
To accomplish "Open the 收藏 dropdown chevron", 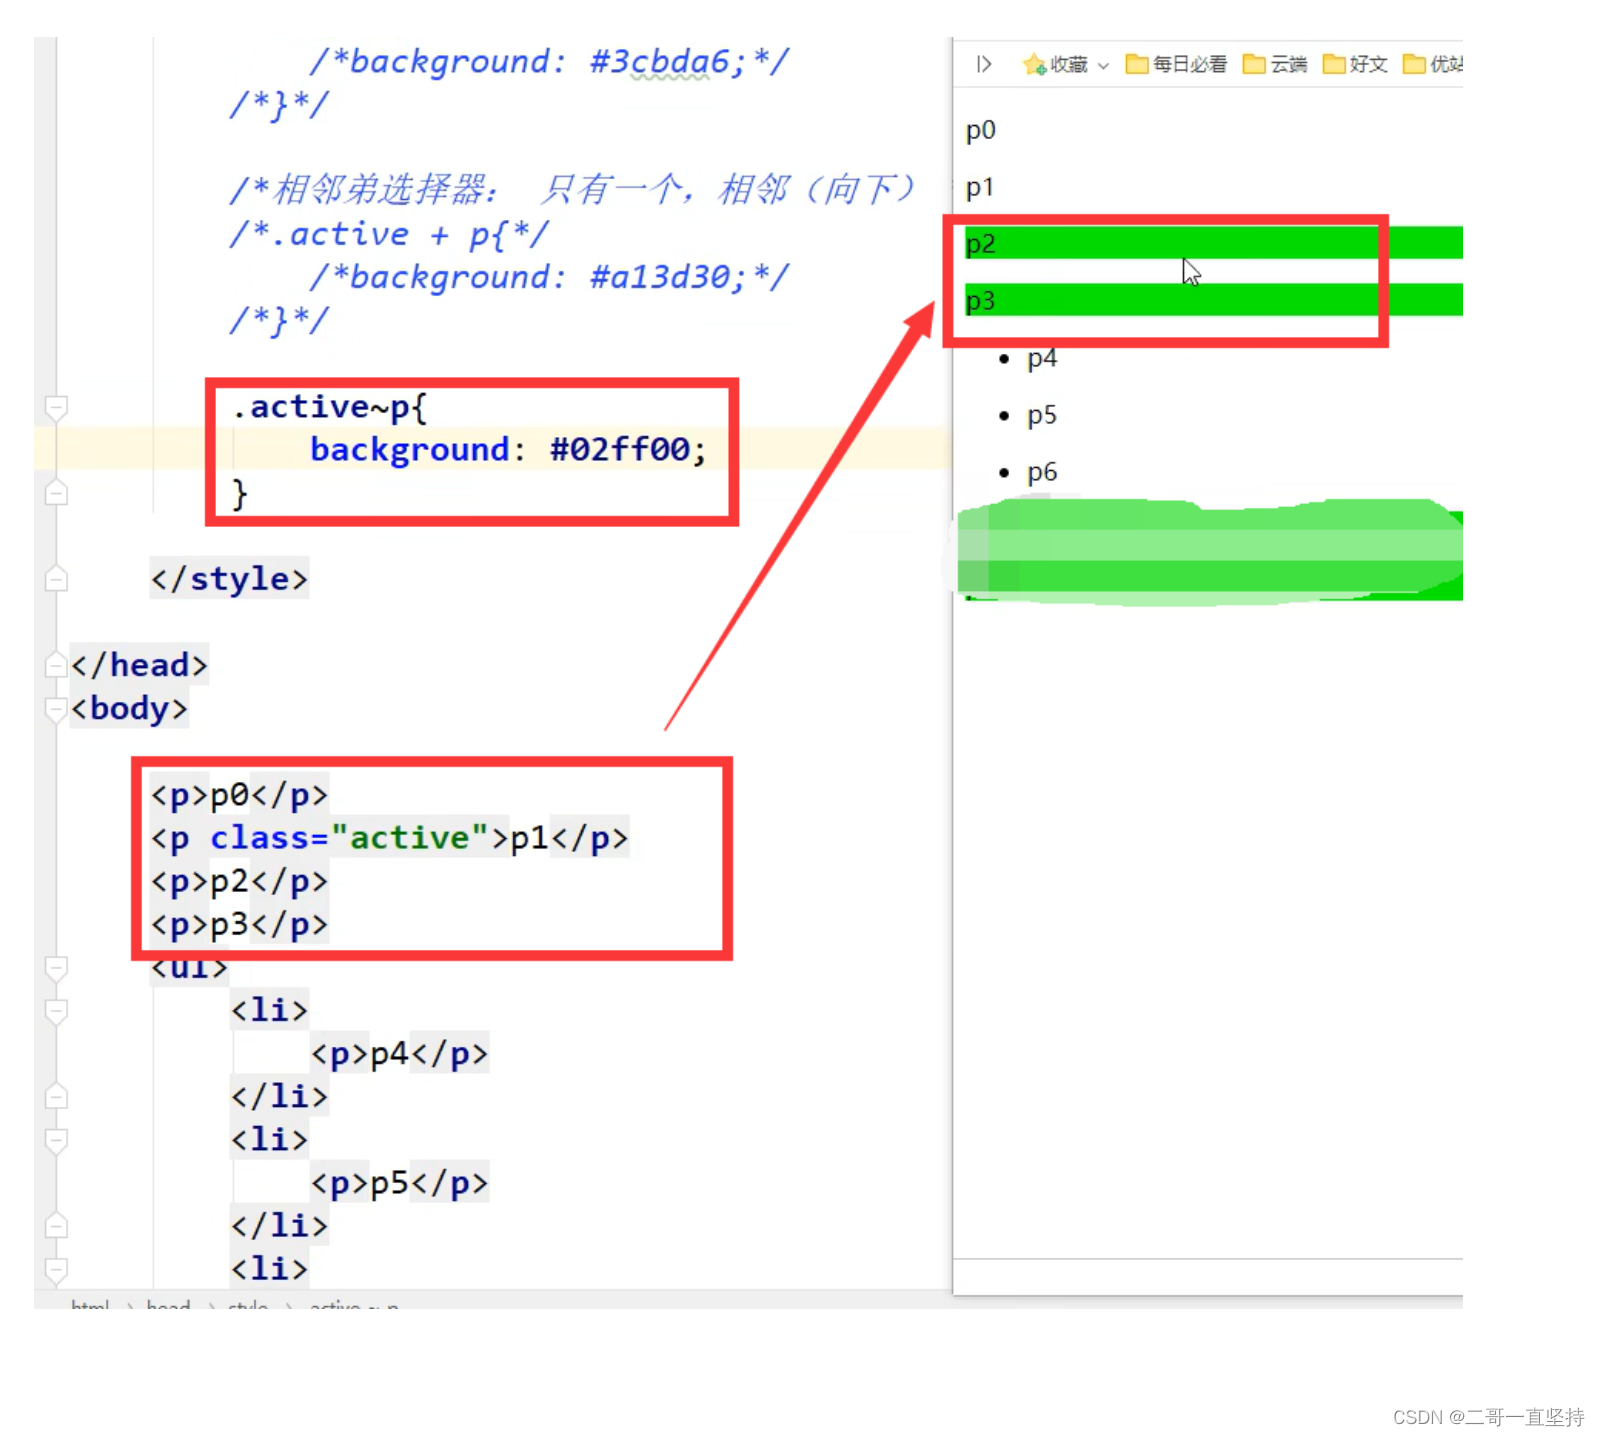I will pyautogui.click(x=1103, y=66).
